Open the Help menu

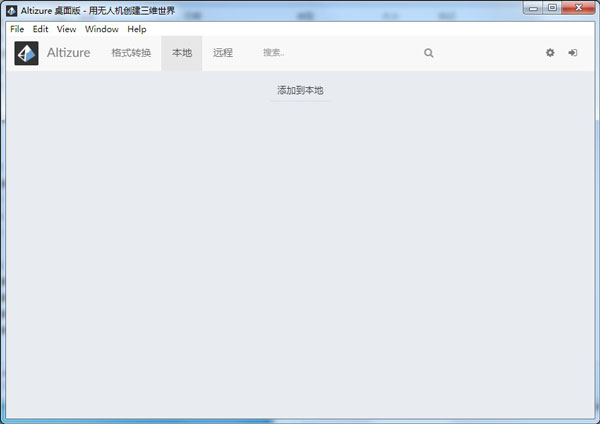pyautogui.click(x=137, y=29)
